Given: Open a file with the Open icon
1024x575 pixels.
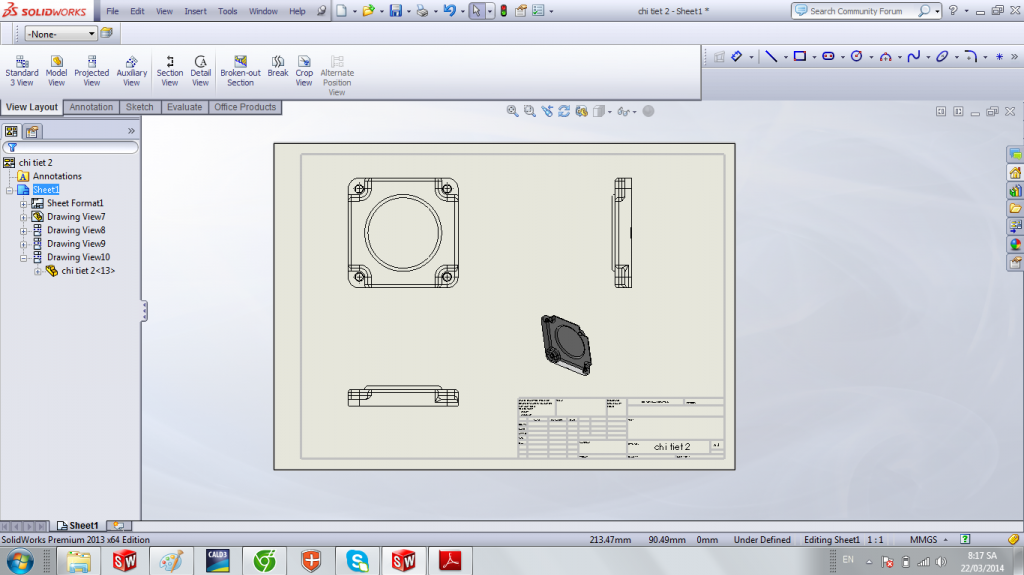Looking at the screenshot, I should 368,10.
